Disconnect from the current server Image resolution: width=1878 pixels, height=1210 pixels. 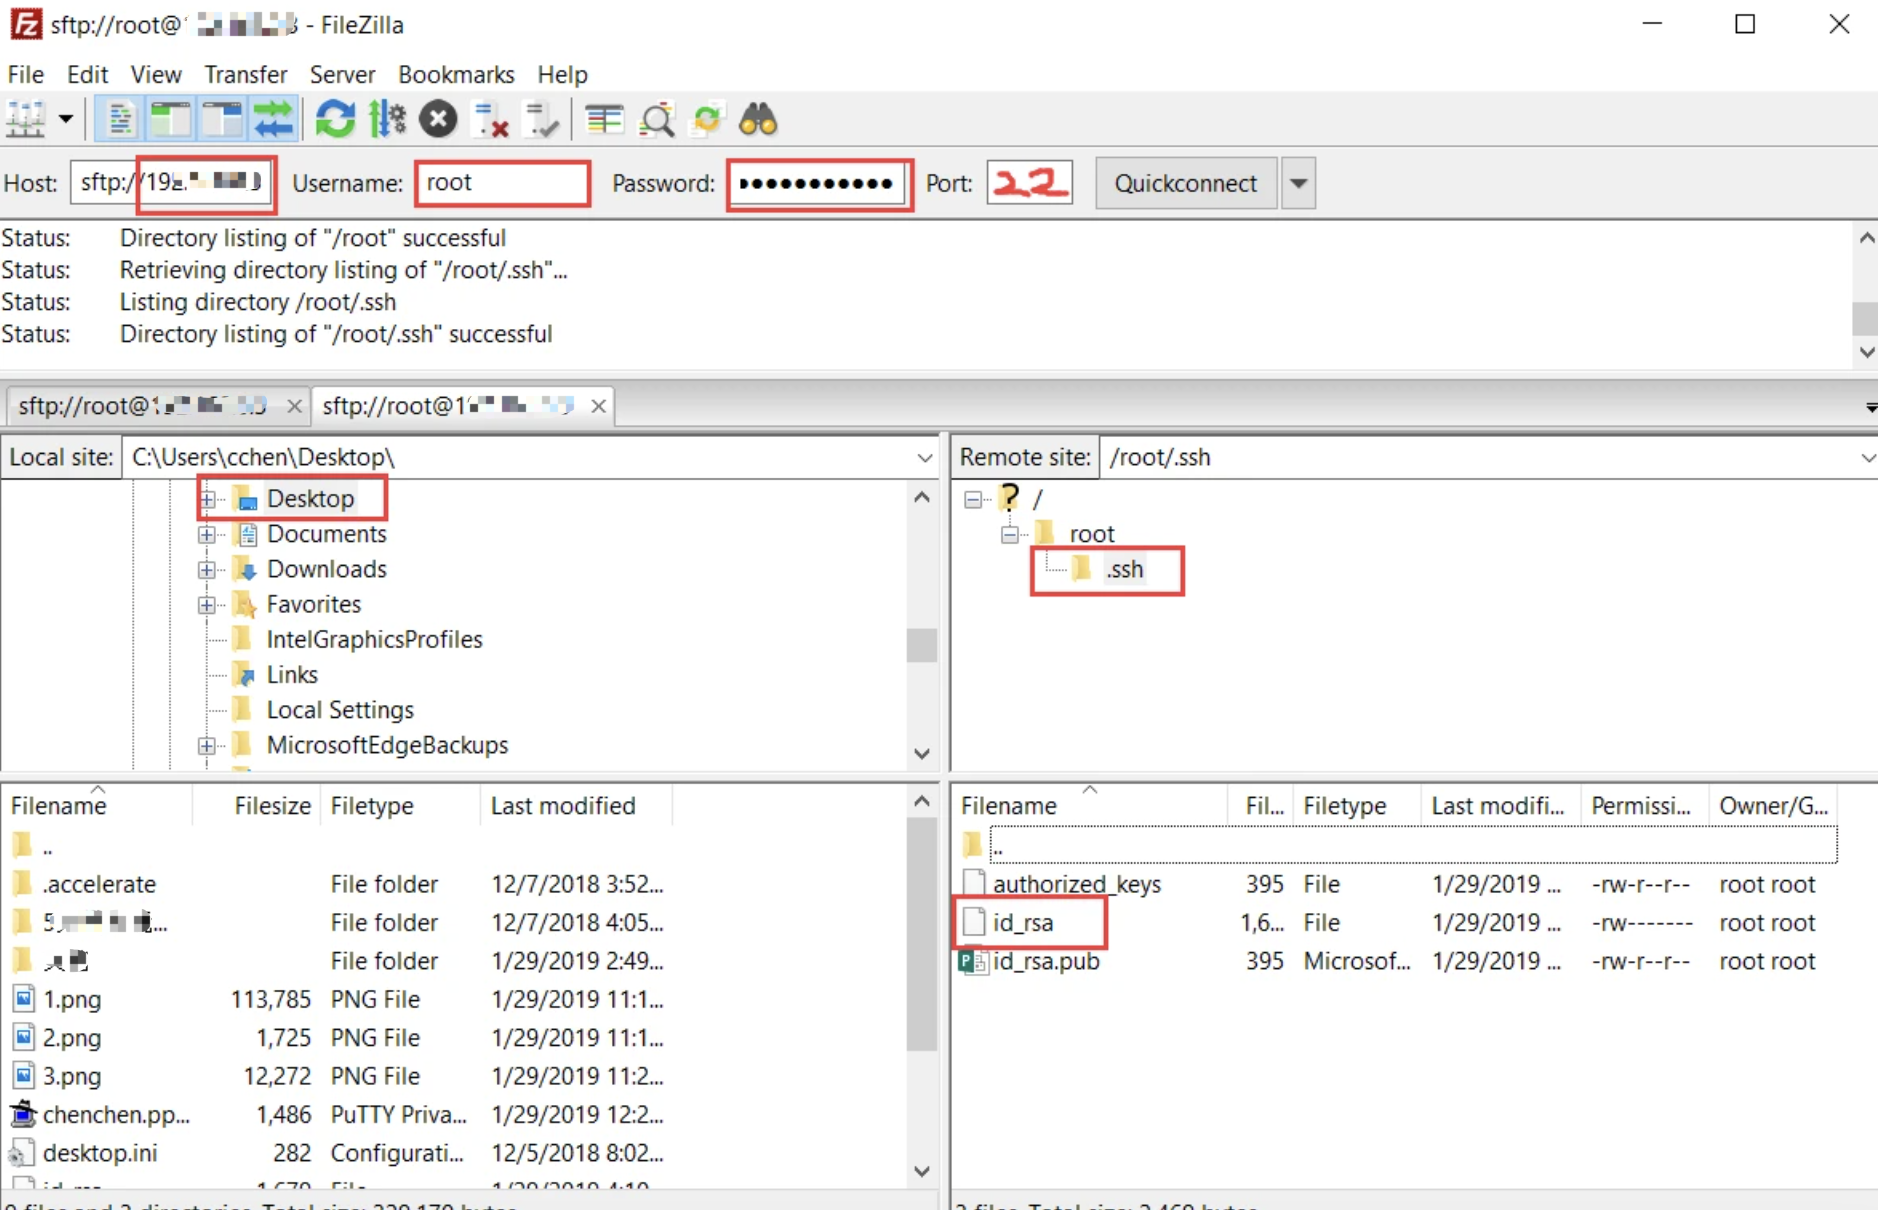click(491, 120)
